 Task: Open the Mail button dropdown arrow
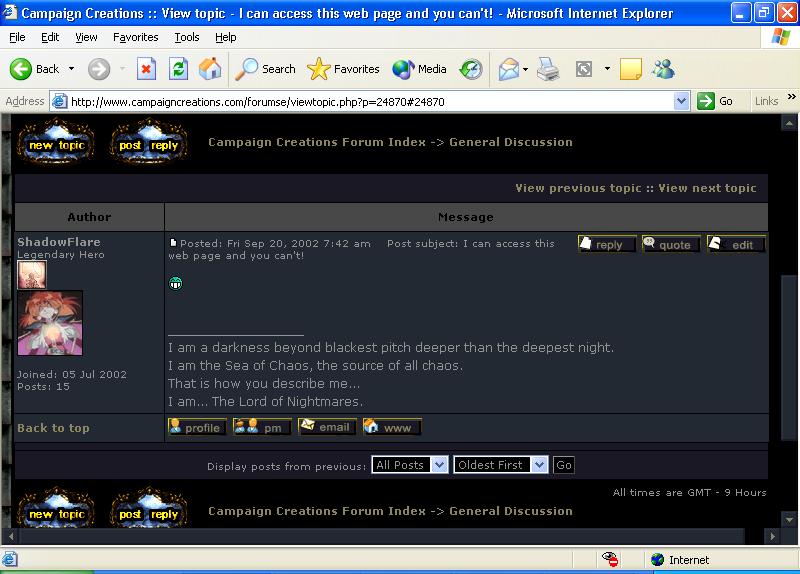pos(526,69)
